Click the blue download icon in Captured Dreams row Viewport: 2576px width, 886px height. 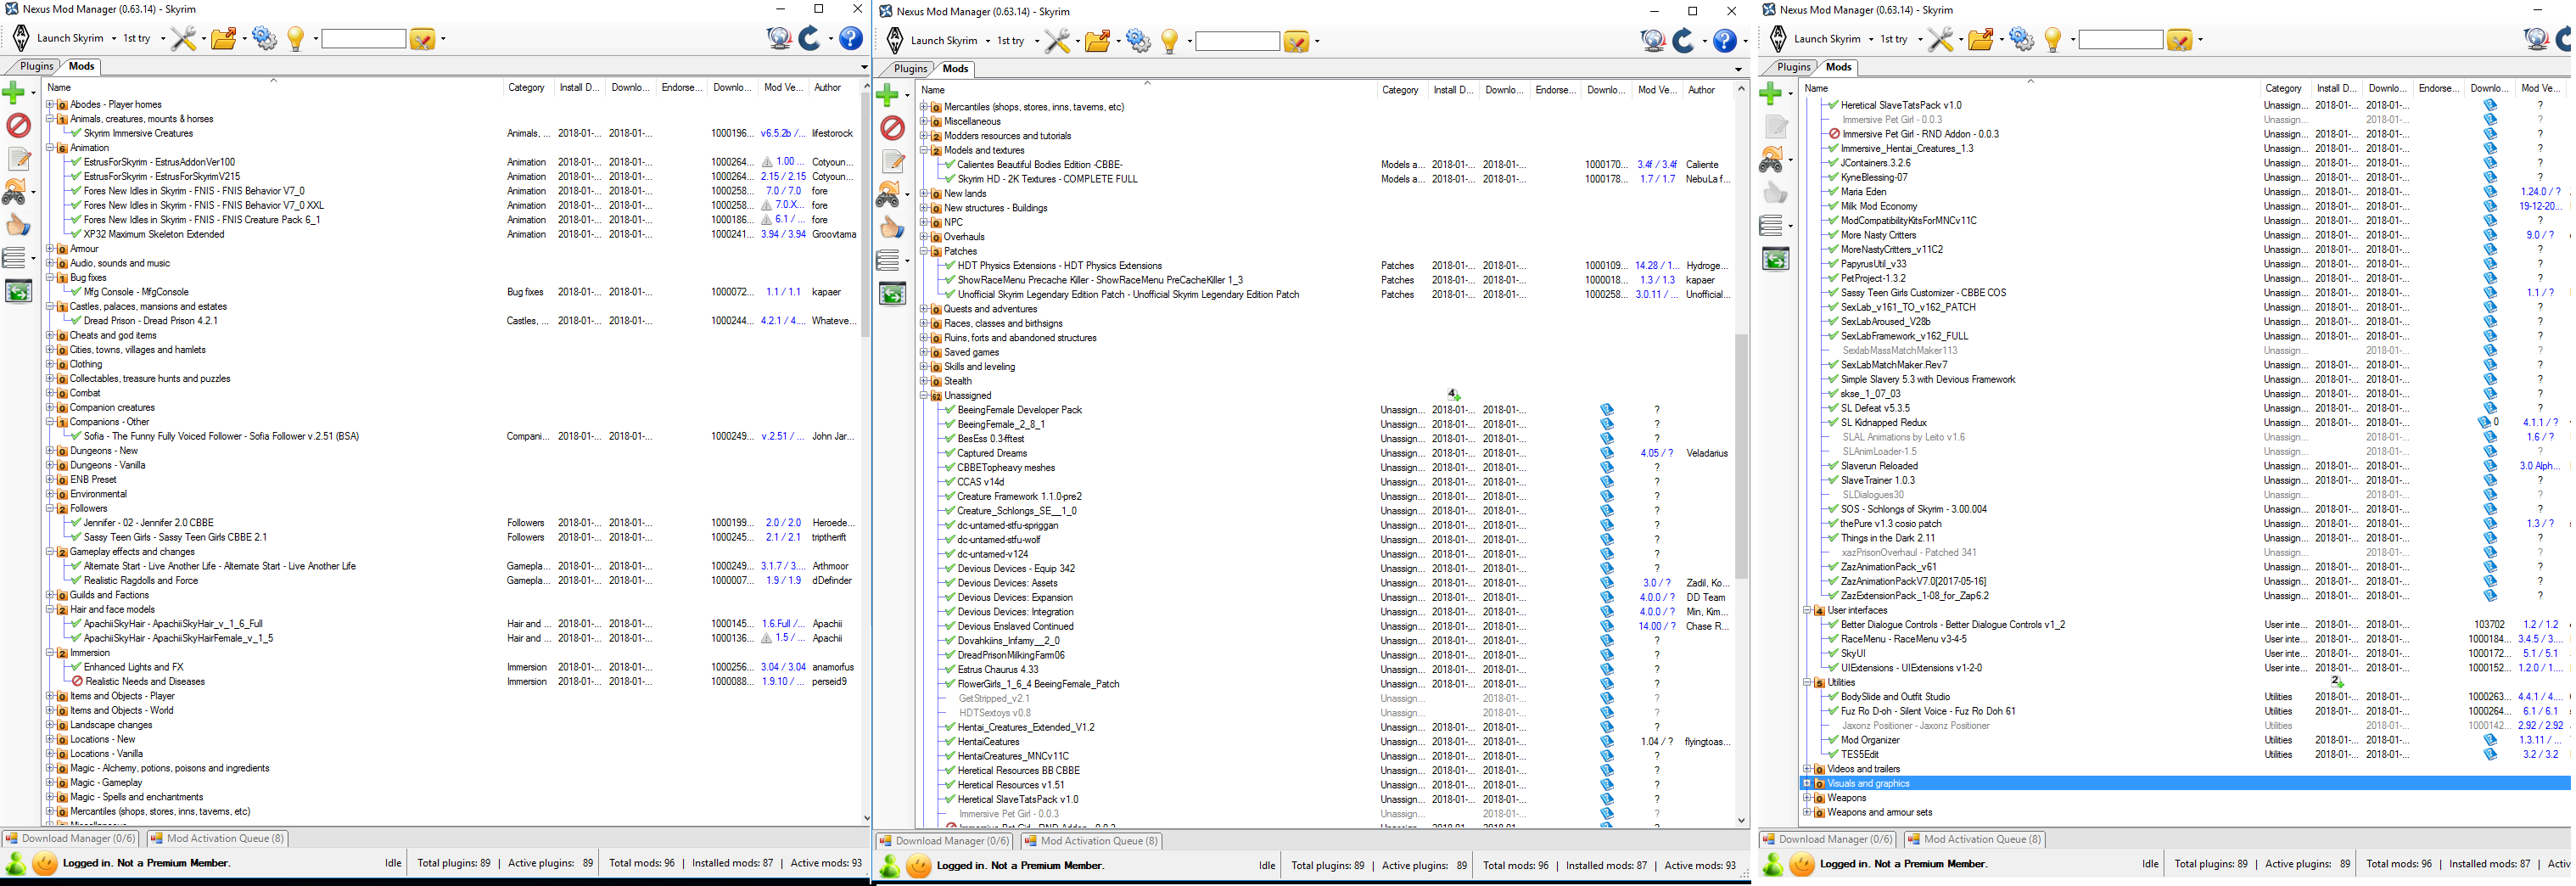1607,453
